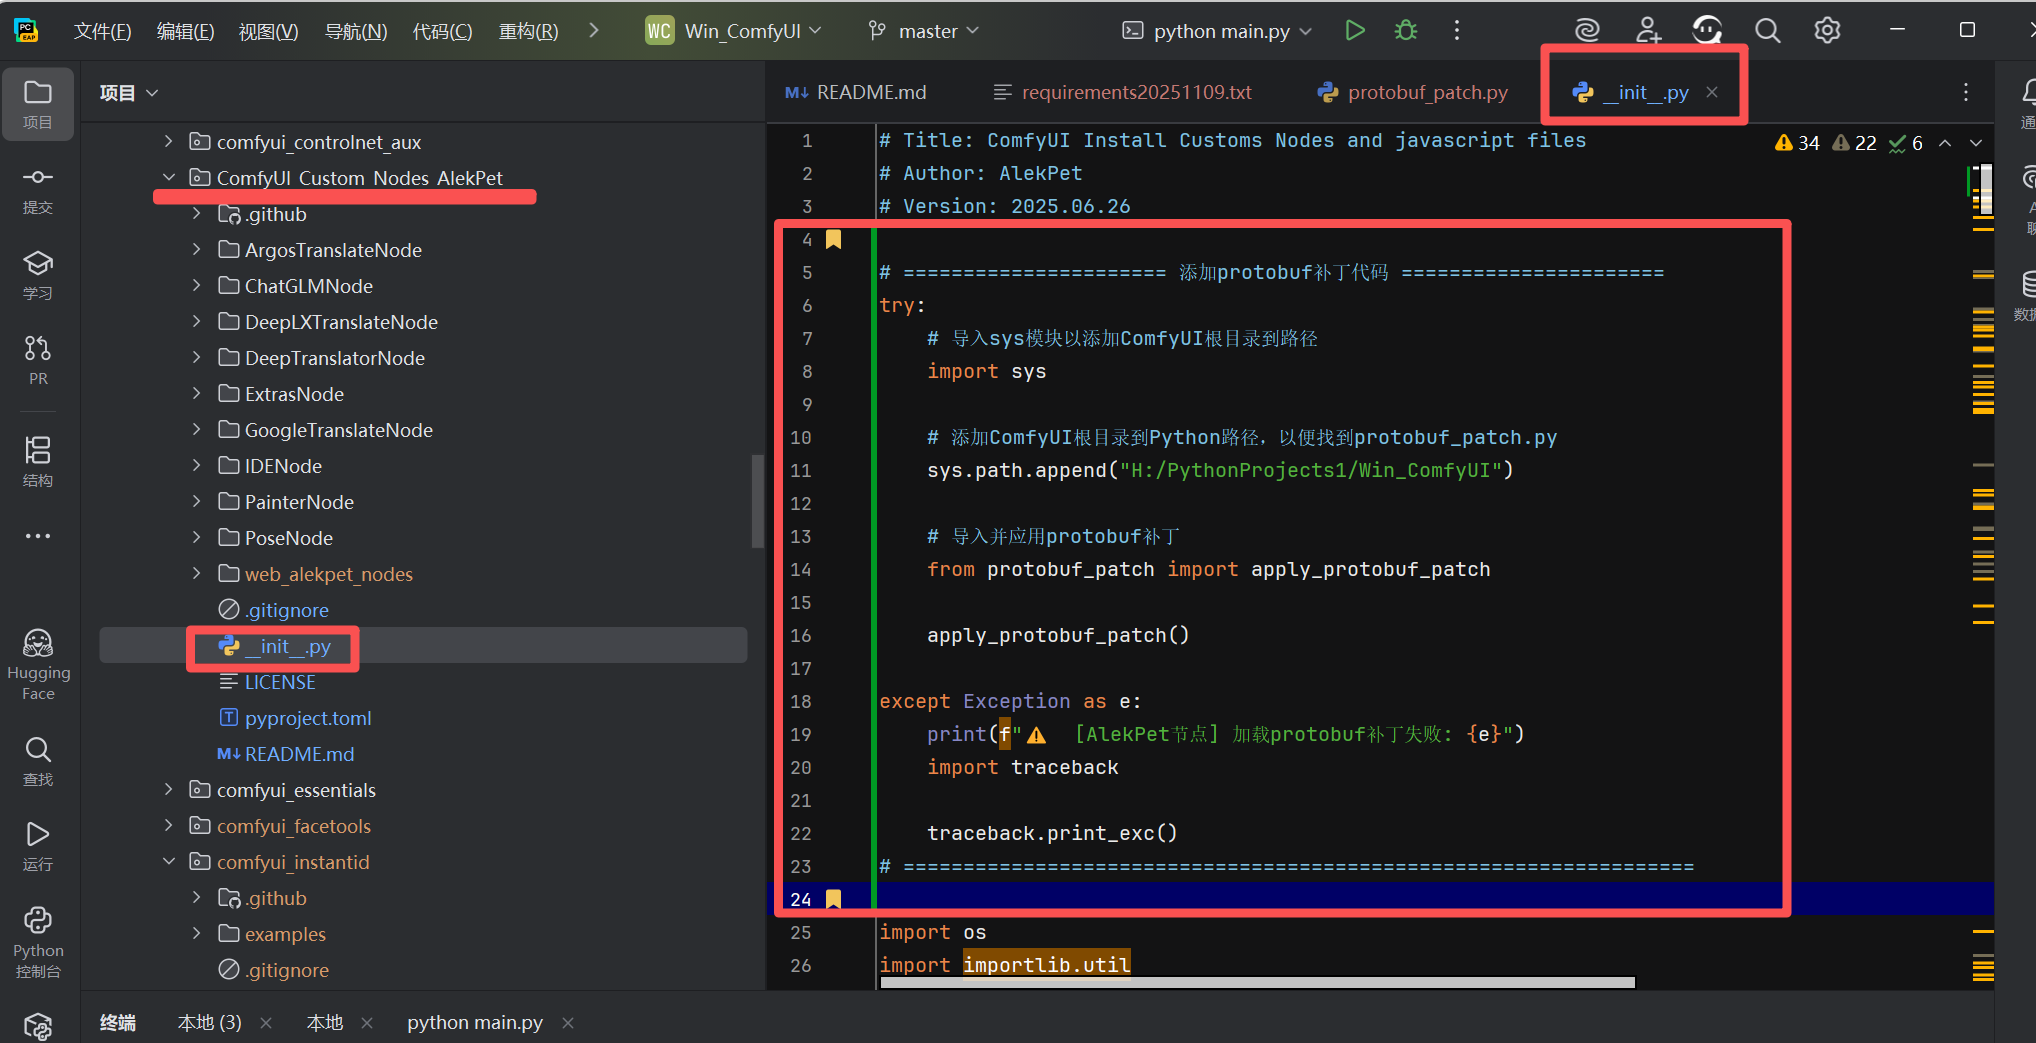Open the PR pull requests panel

[x=38, y=360]
